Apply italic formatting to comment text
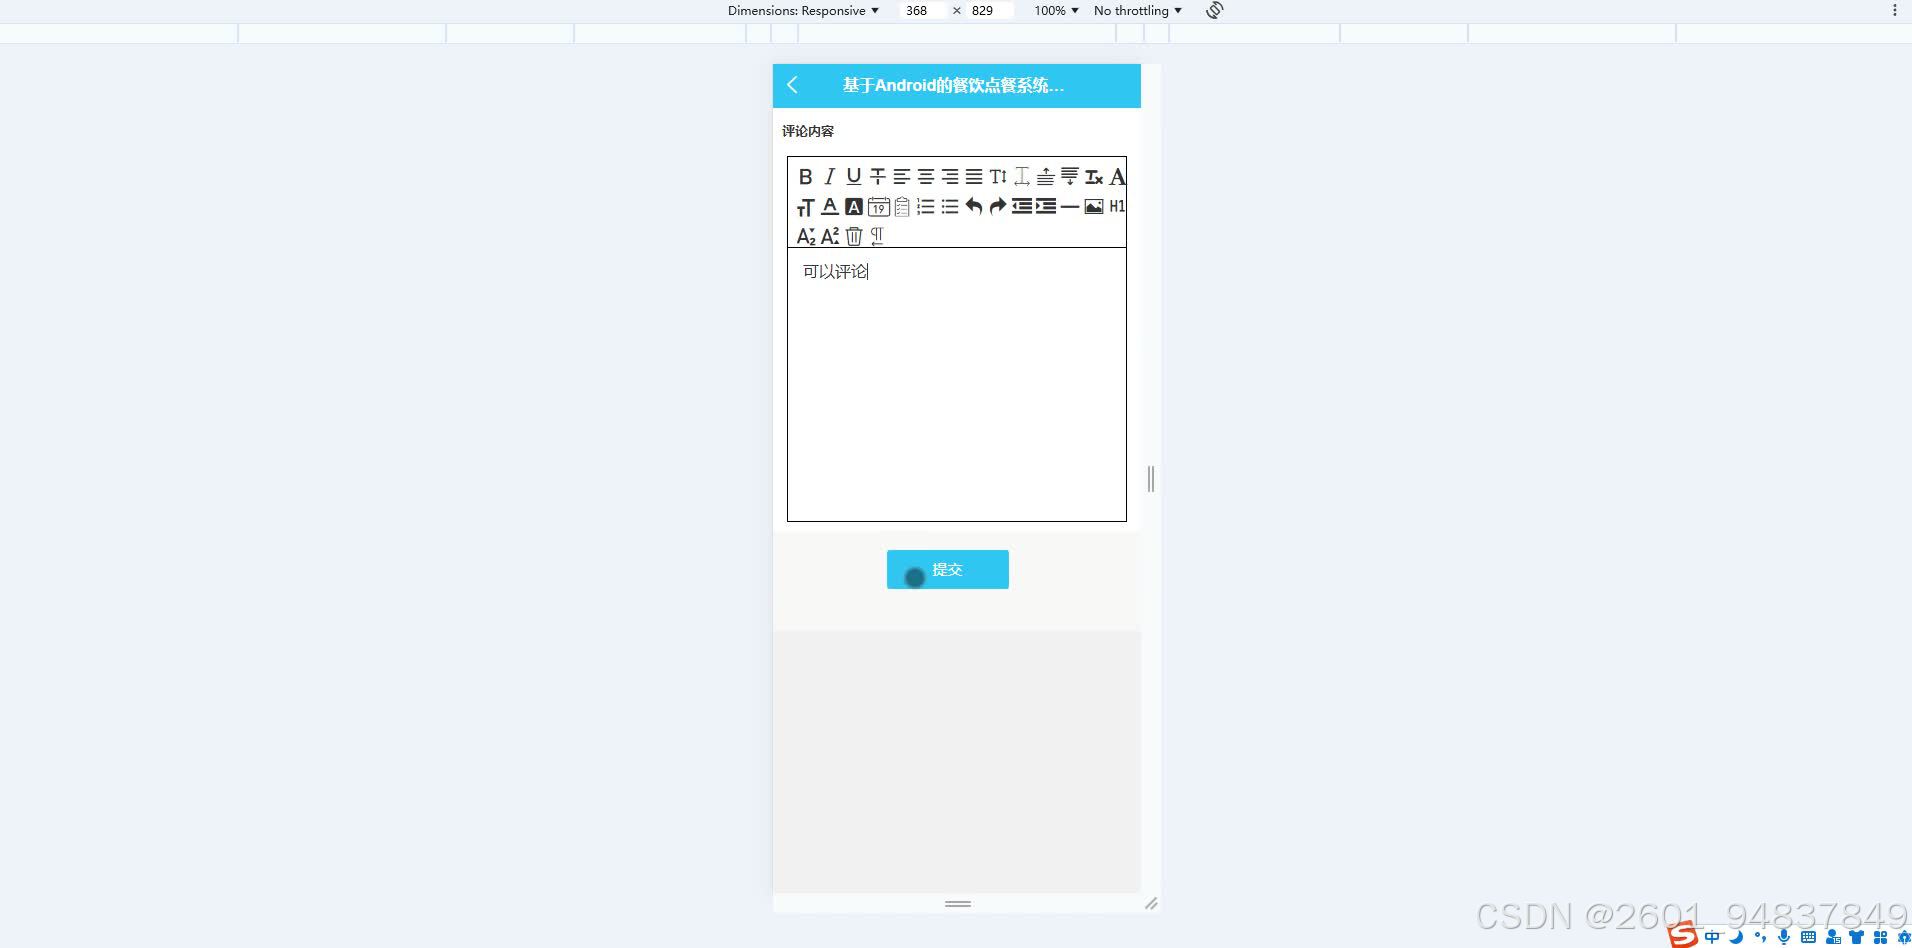1912x948 pixels. pos(830,177)
